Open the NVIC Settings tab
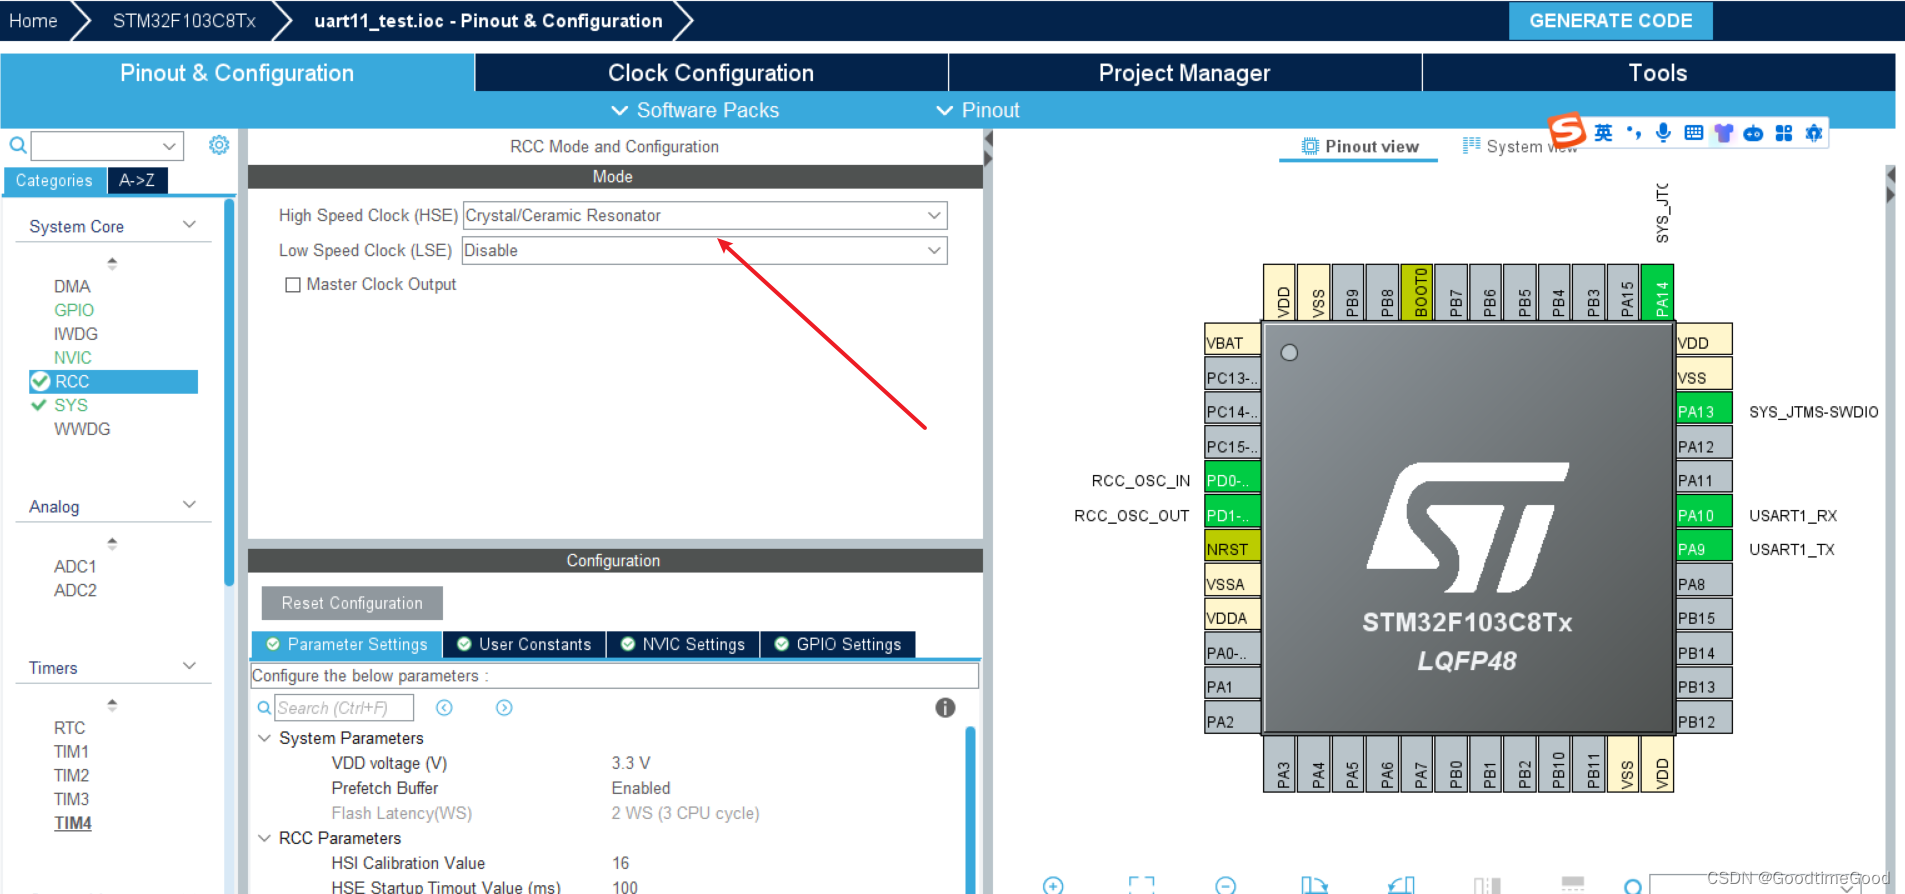Image resolution: width=1905 pixels, height=894 pixels. click(683, 644)
